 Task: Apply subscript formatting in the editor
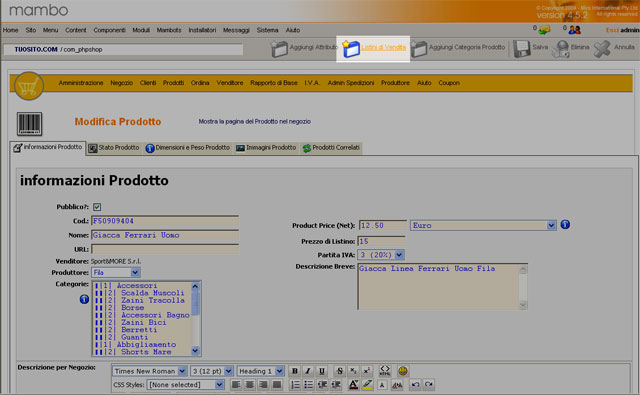[353, 371]
